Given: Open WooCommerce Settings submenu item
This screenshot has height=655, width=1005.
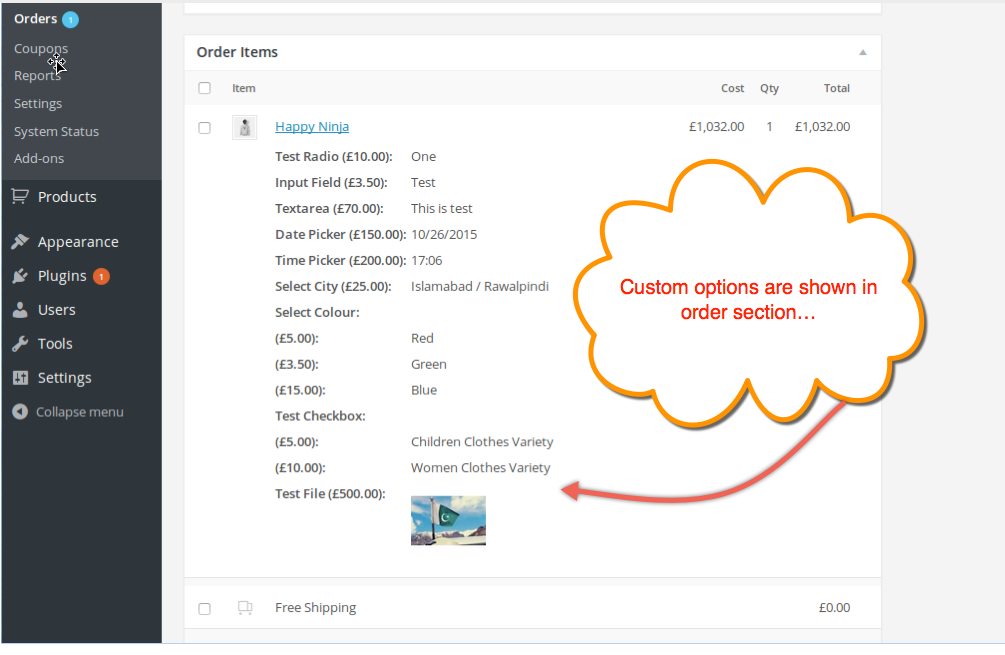Looking at the screenshot, I should (38, 103).
